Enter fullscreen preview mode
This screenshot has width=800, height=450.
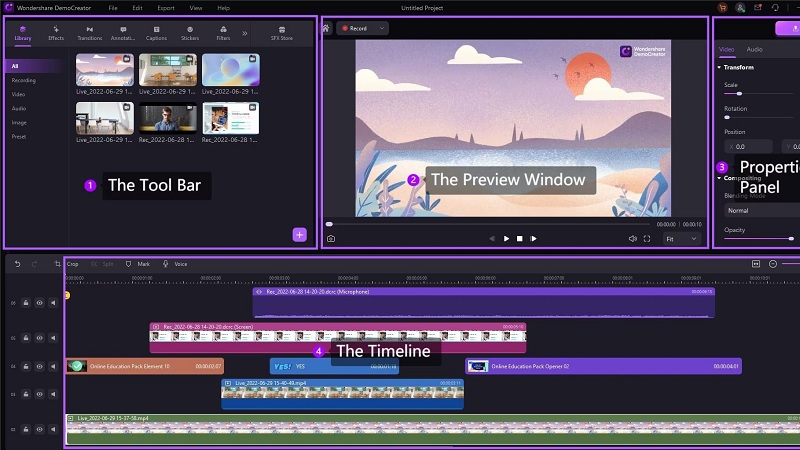pos(647,239)
